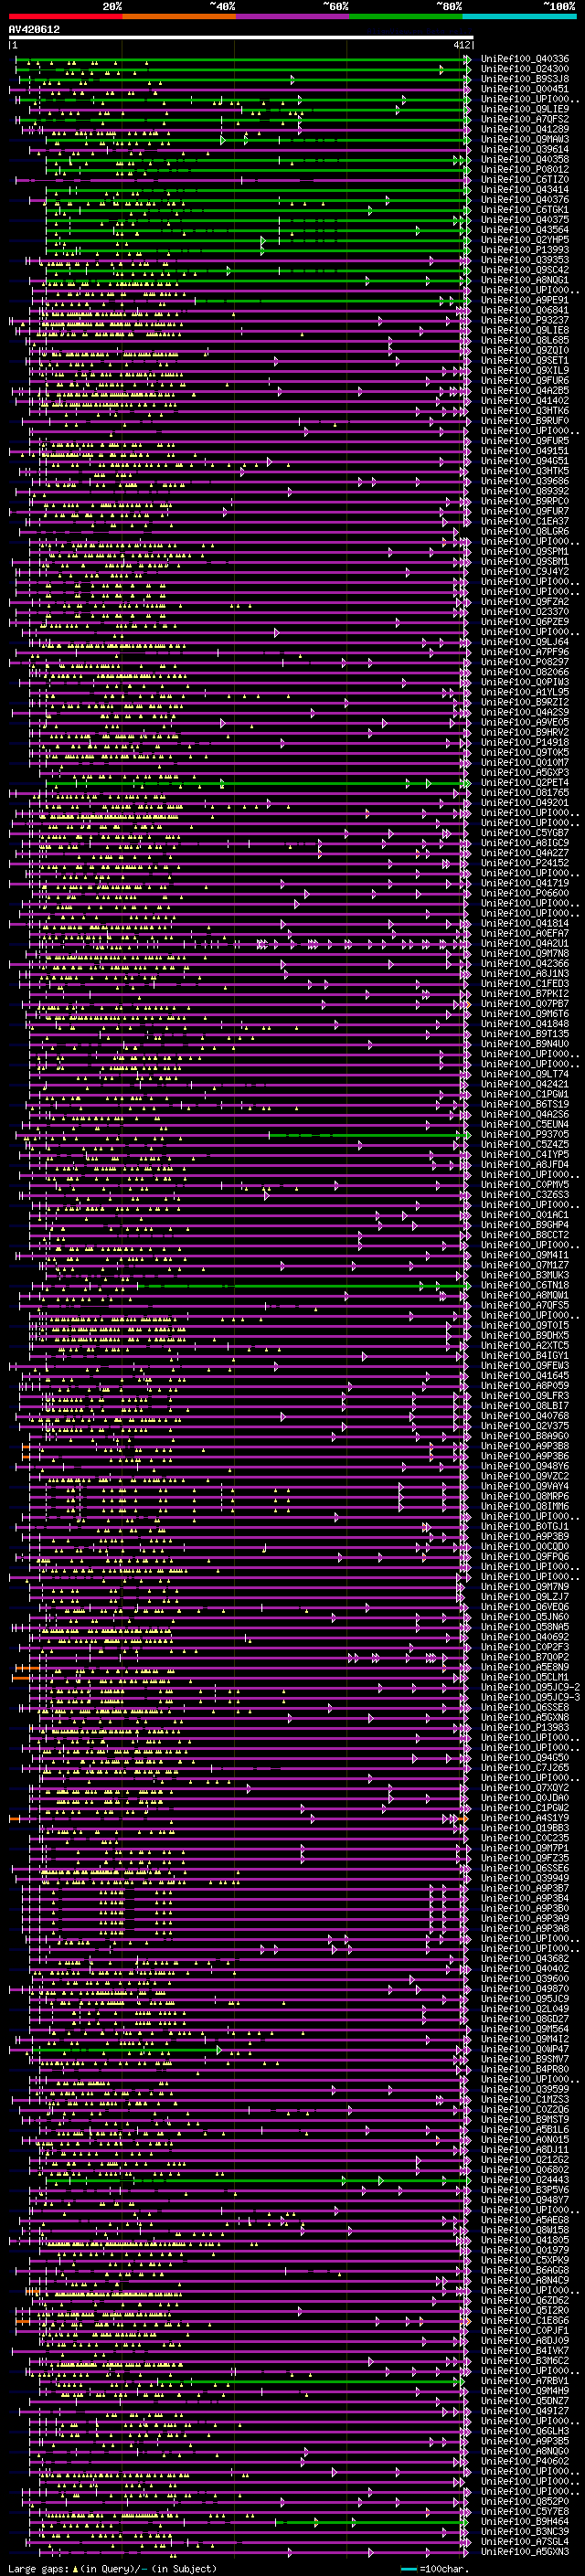This screenshot has width=585, height=2576.
Task: Click the UniRef100_A1YL95 label
Action: (525, 692)
